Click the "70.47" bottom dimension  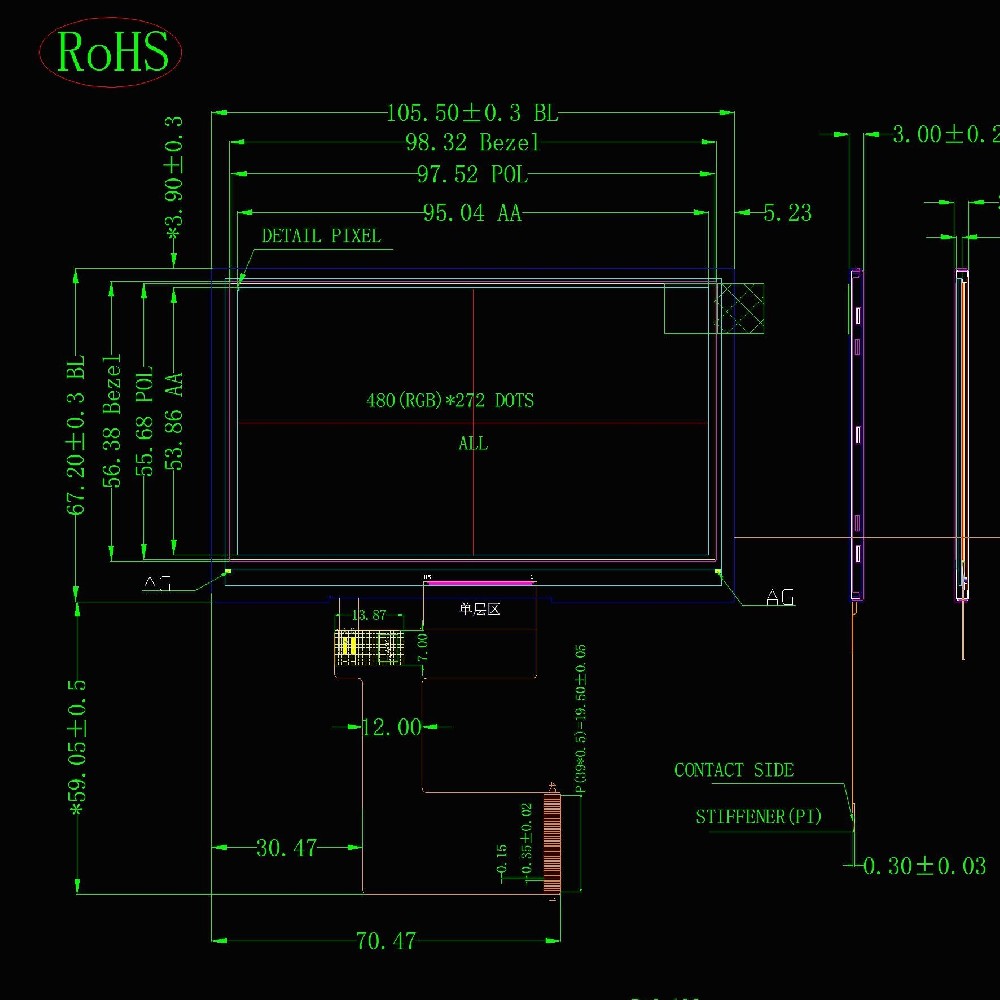coord(386,940)
